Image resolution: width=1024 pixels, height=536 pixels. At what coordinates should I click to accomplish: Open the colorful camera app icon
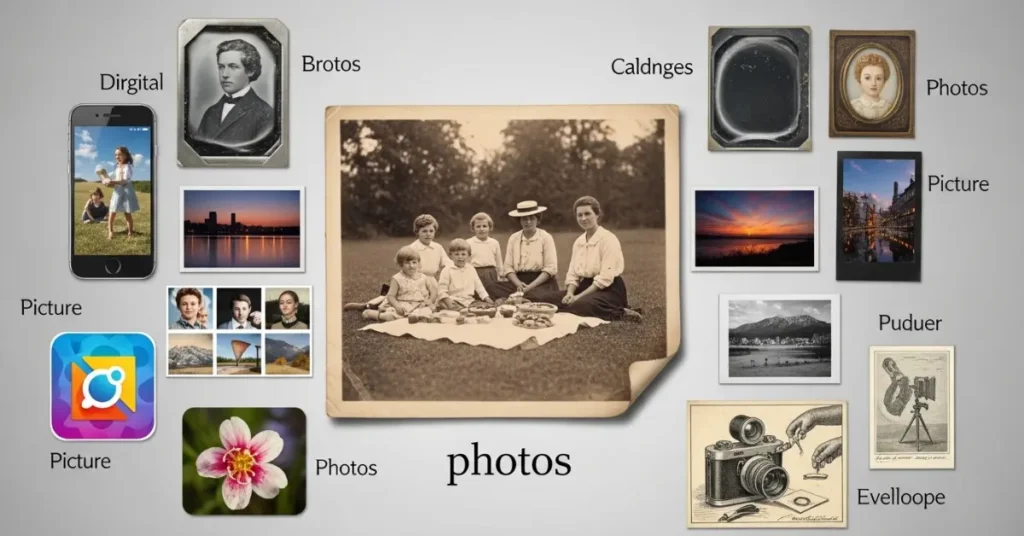click(x=103, y=386)
